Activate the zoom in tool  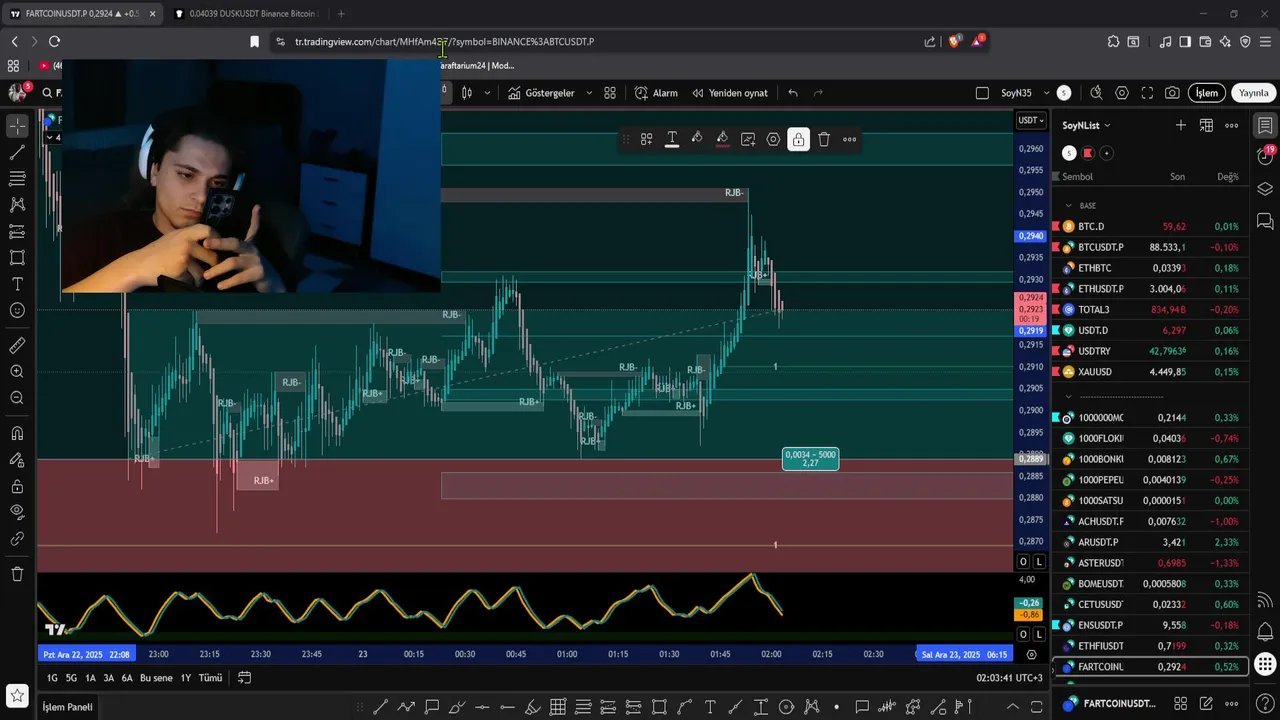click(x=17, y=372)
